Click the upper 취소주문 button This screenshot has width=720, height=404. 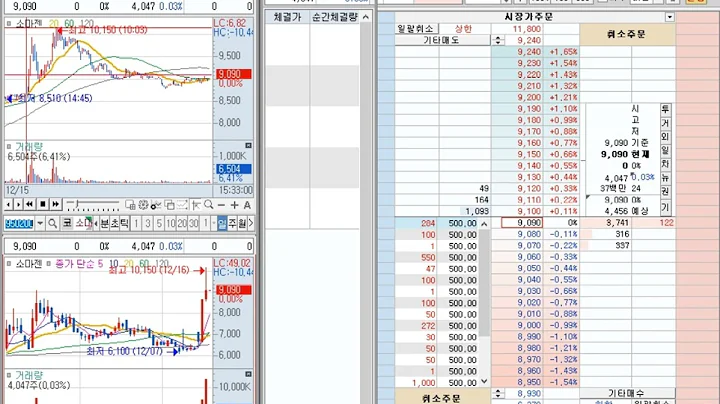coord(627,34)
